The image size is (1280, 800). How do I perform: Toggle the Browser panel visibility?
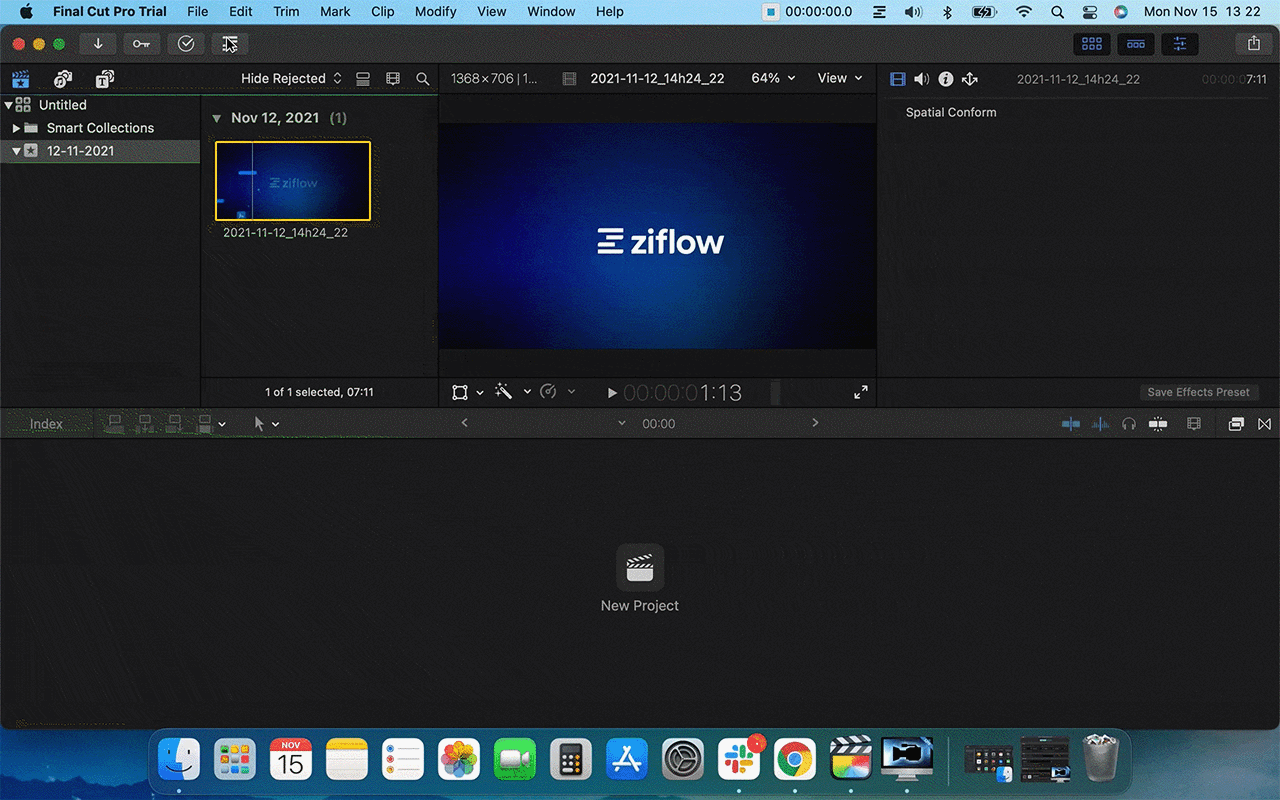(1092, 44)
